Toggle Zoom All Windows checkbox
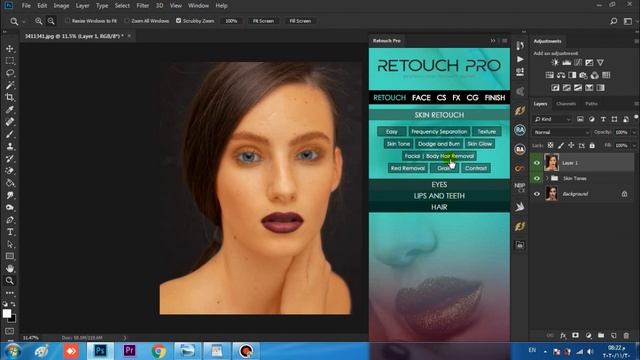This screenshot has width=640, height=360. 127,20
